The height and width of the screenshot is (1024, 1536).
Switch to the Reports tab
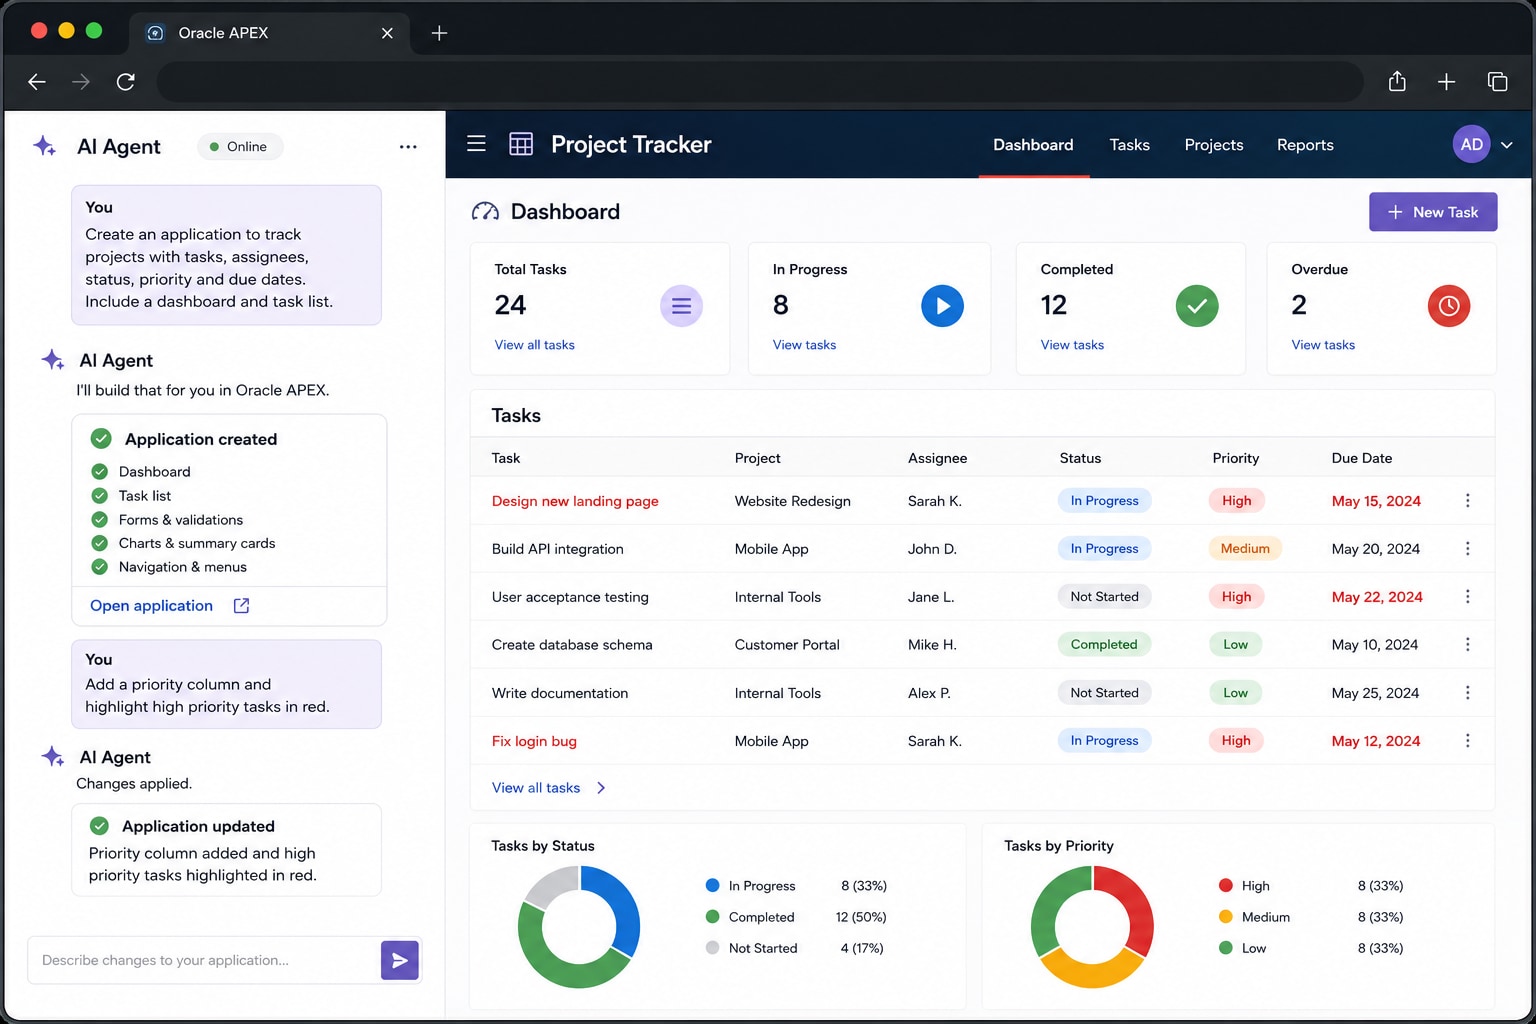tap(1305, 145)
